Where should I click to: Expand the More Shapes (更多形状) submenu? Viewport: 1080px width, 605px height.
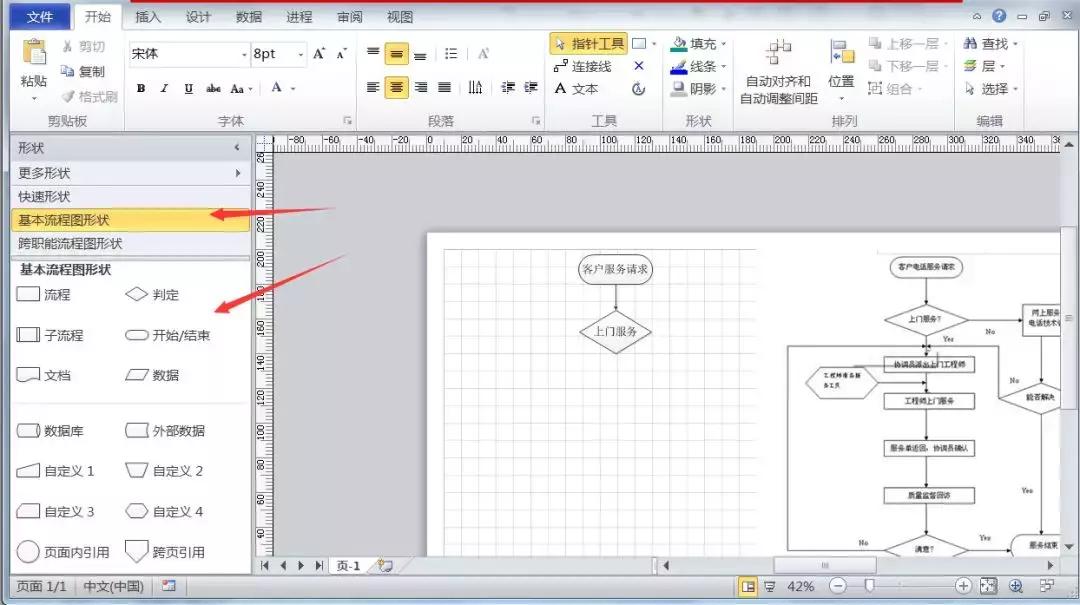point(237,173)
